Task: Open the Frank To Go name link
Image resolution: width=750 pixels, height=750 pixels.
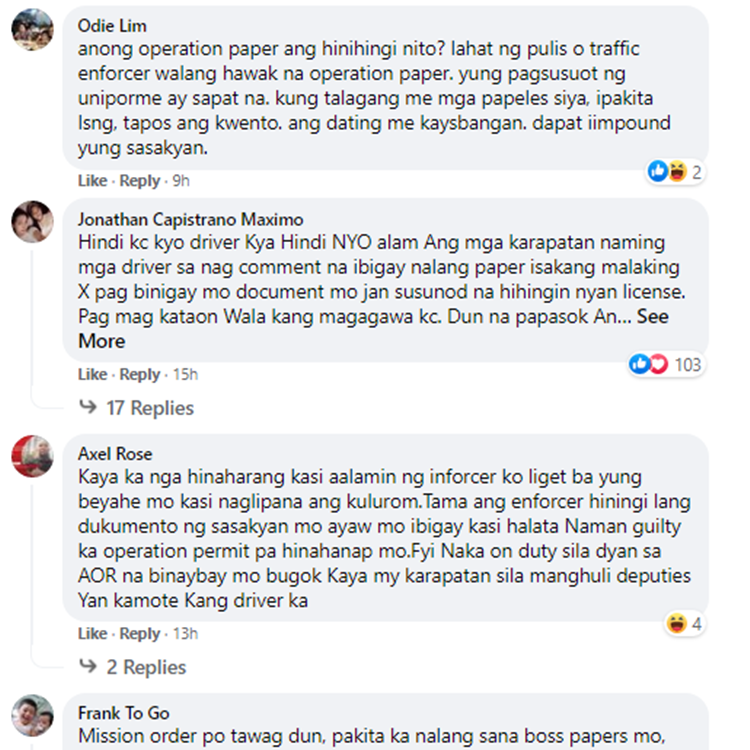Action: point(123,713)
